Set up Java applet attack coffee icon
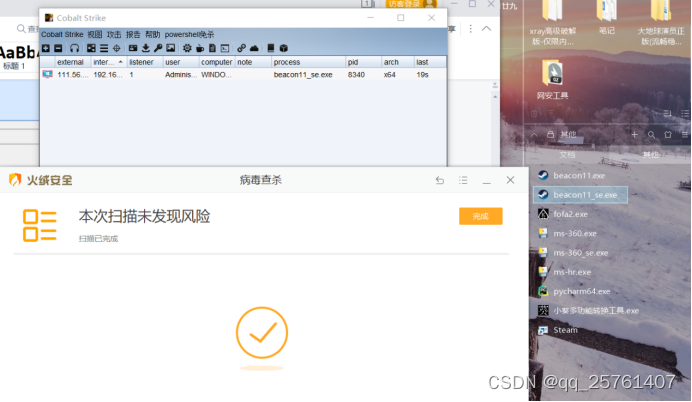 pyautogui.click(x=200, y=48)
